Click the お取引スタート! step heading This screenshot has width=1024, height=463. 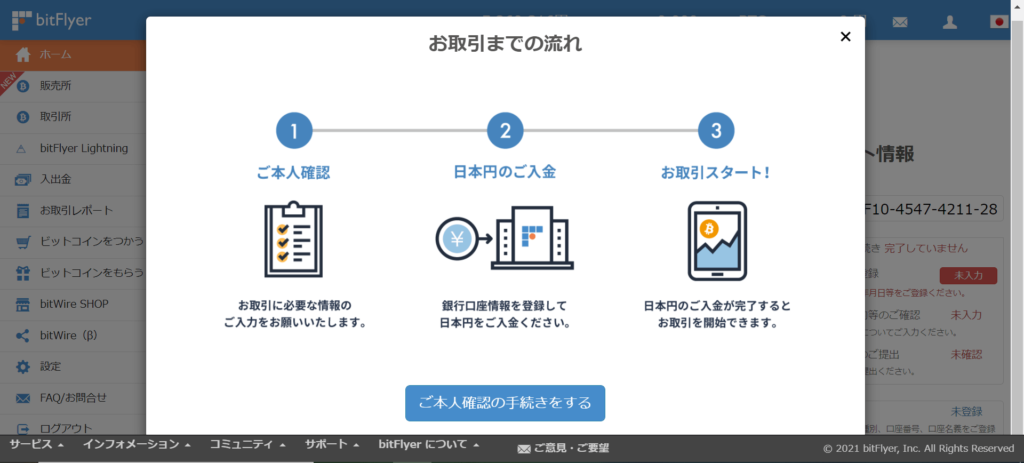click(716, 173)
